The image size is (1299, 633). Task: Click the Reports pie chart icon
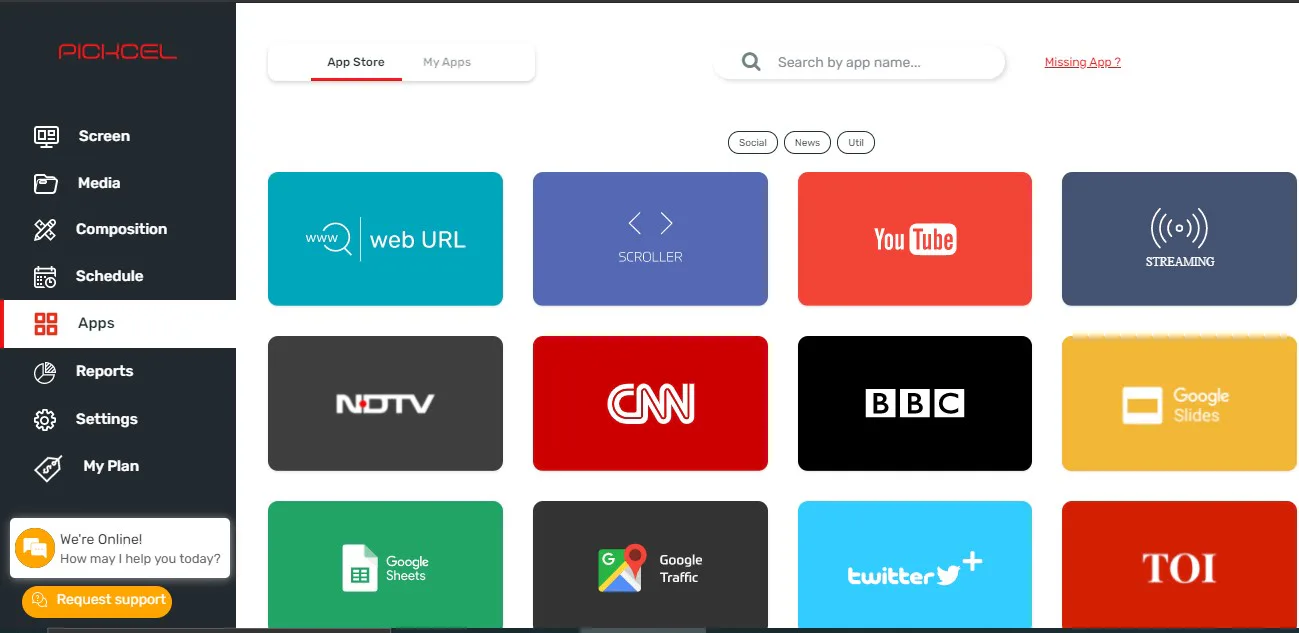46,371
